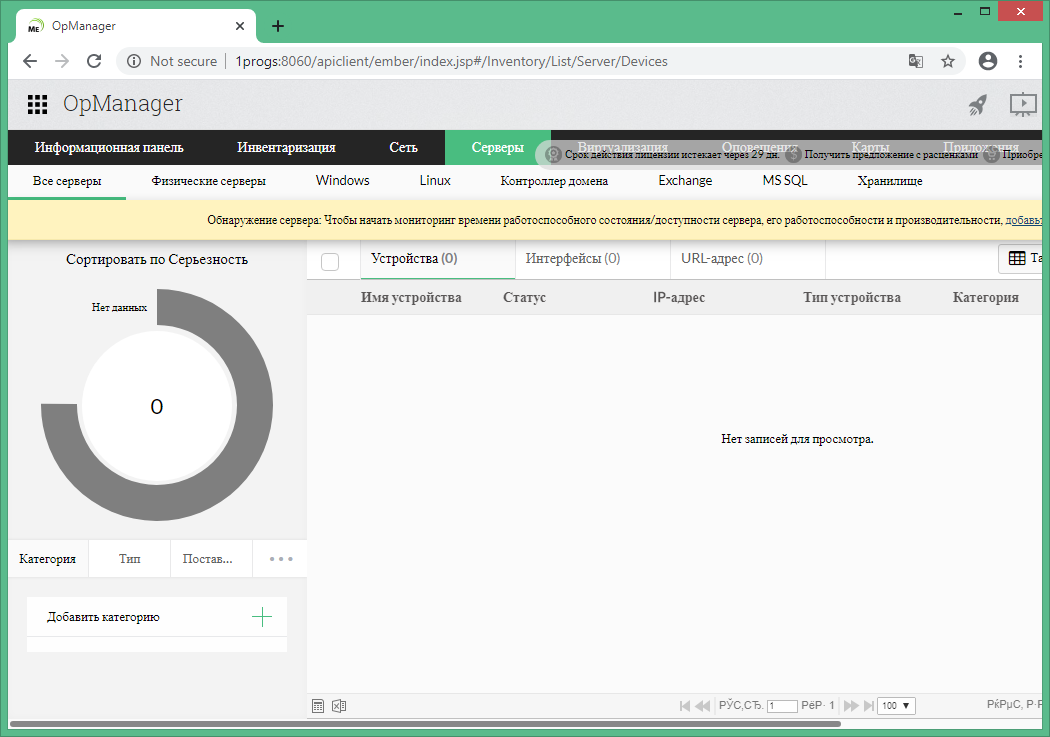Group by Тип tab
Viewport: 1050px width, 737px height.
[129, 559]
